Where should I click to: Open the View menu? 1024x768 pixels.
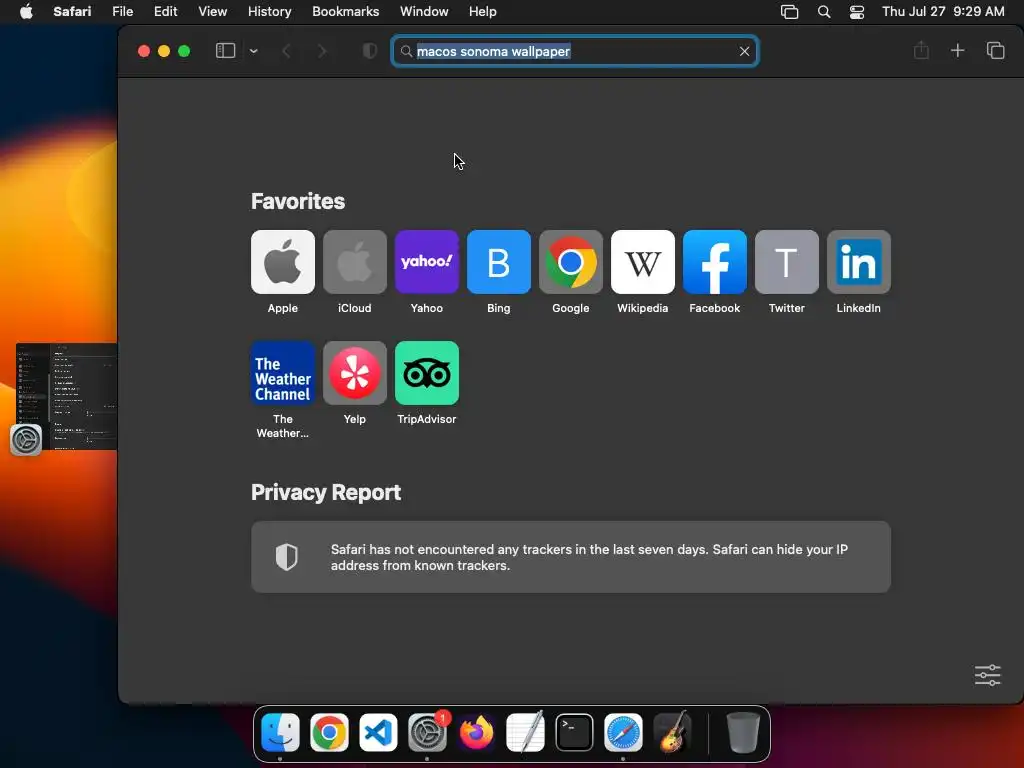(212, 12)
